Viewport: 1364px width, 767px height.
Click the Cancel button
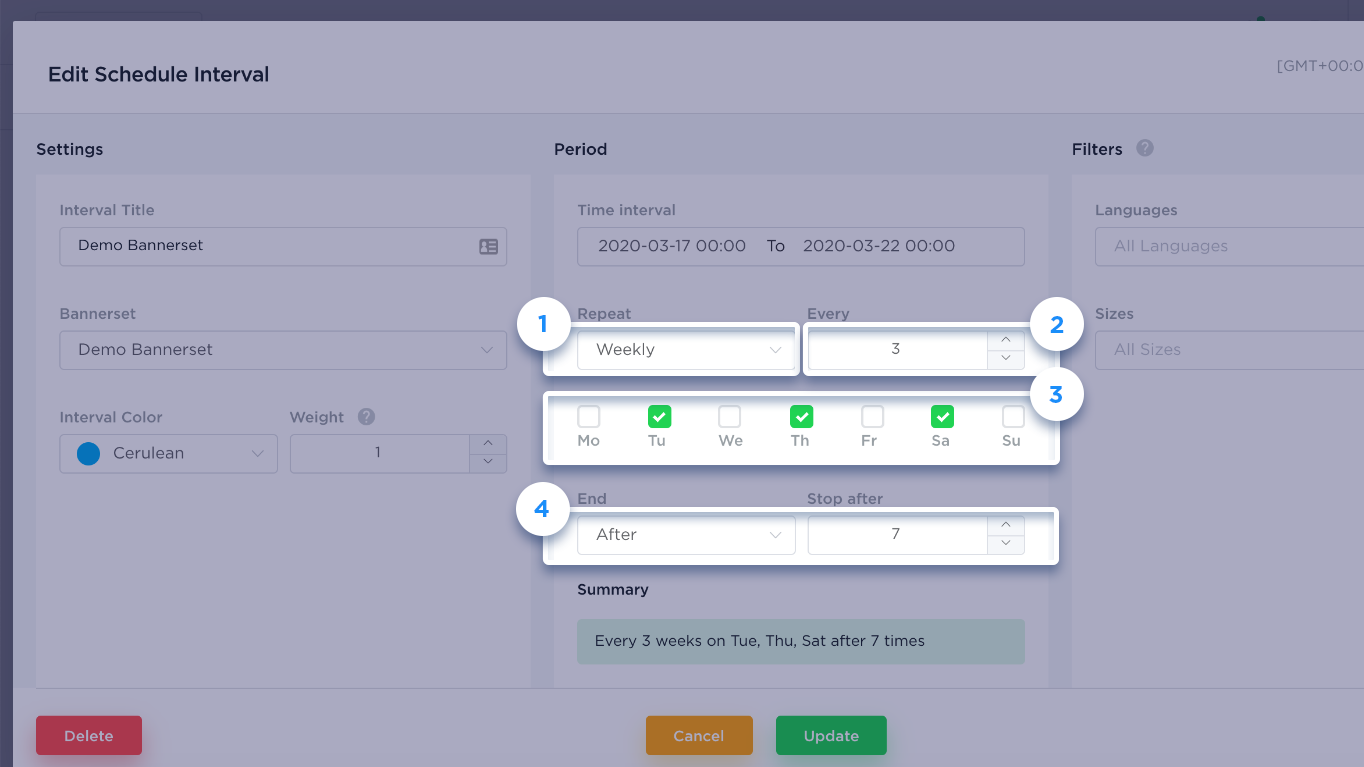point(699,736)
